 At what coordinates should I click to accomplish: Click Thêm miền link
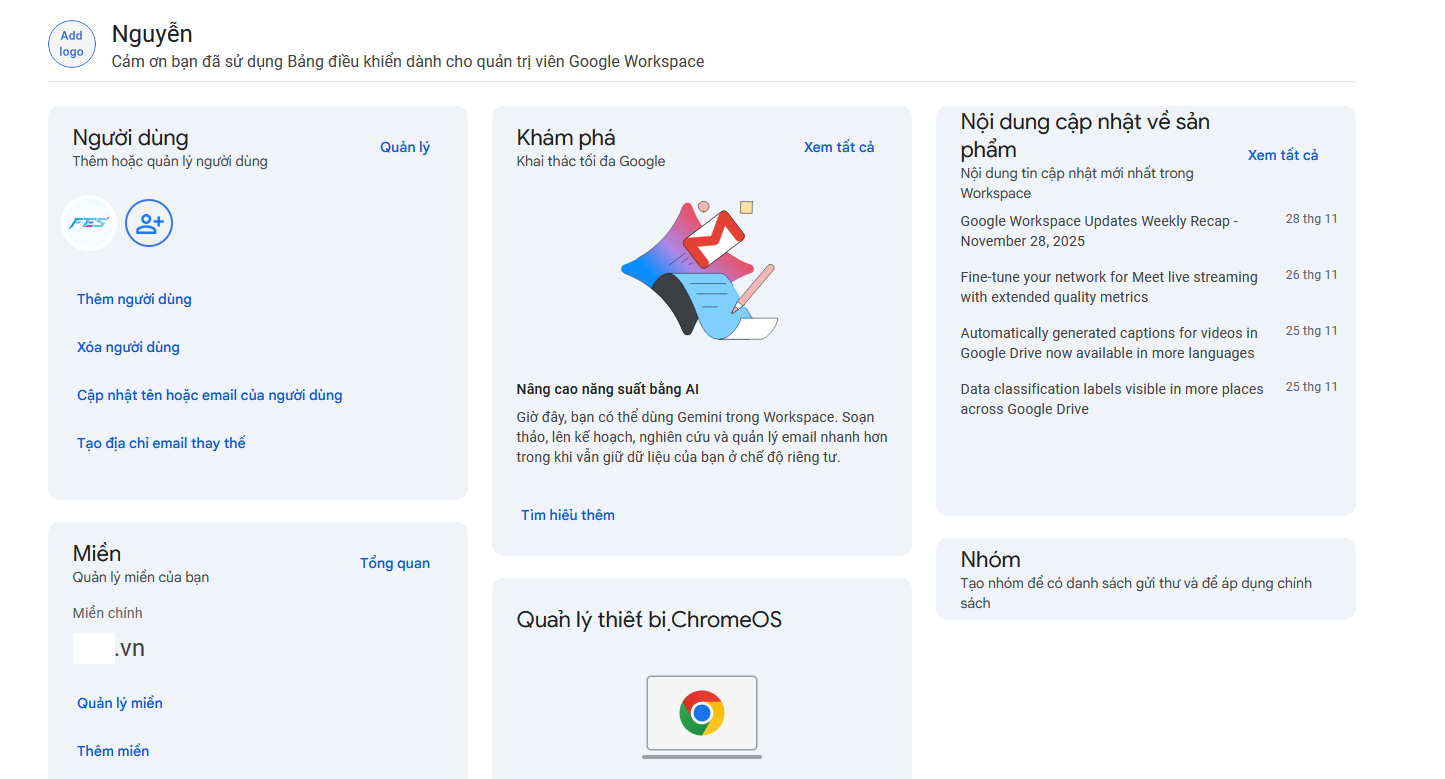tap(113, 751)
